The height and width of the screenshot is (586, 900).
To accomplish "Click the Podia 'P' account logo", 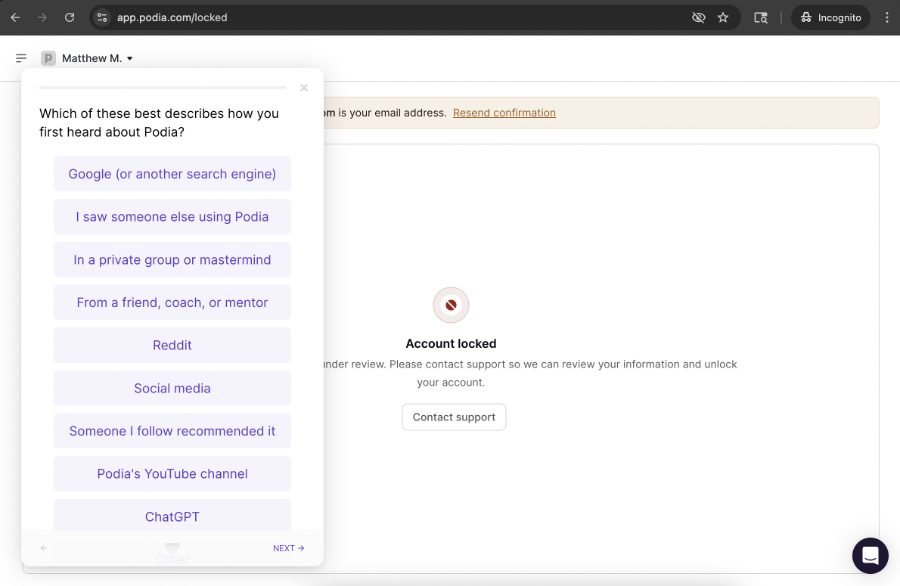I will (x=48, y=58).
